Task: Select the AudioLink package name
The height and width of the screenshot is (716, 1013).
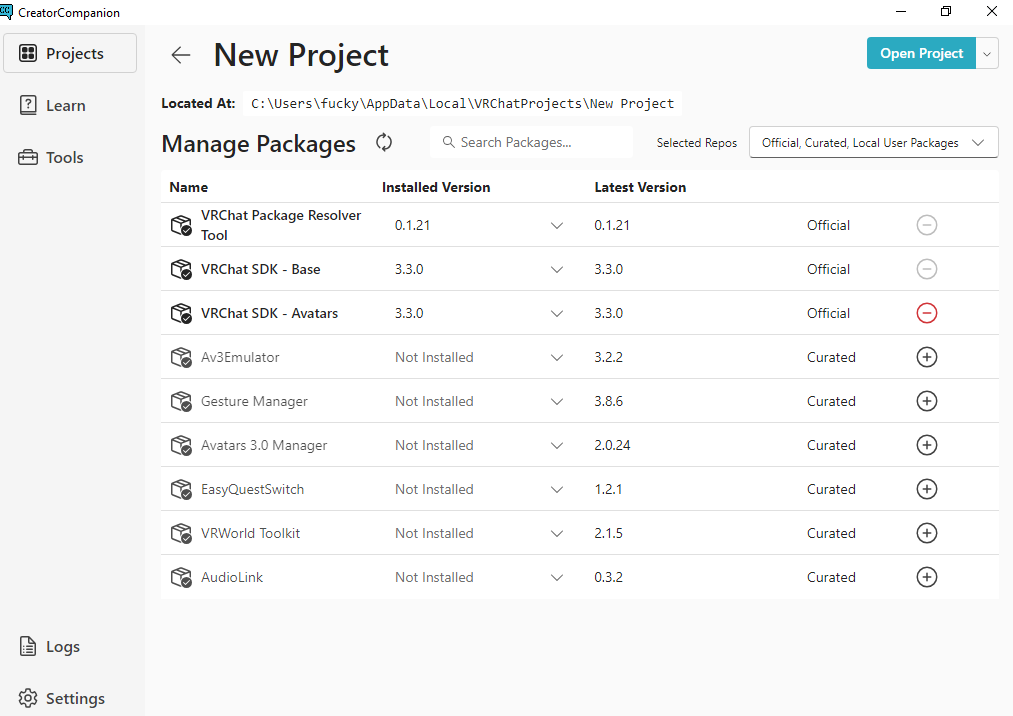Action: [x=232, y=577]
